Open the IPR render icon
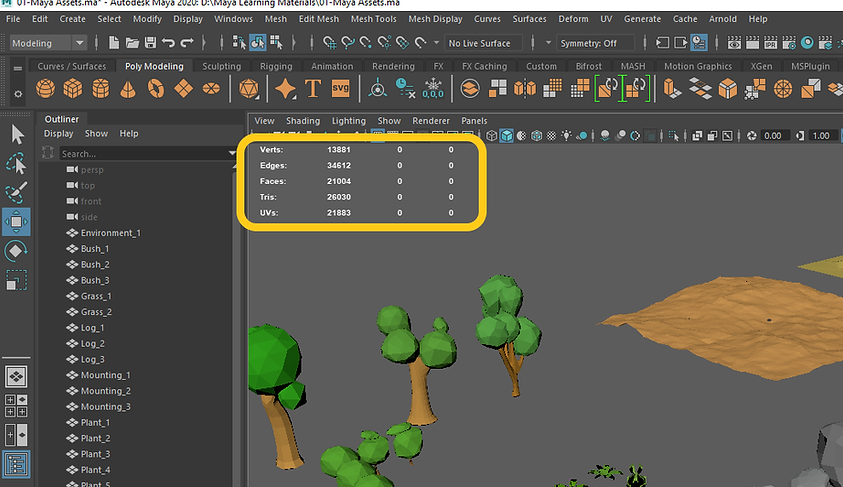Viewport: 843px width, 487px height. [x=770, y=42]
